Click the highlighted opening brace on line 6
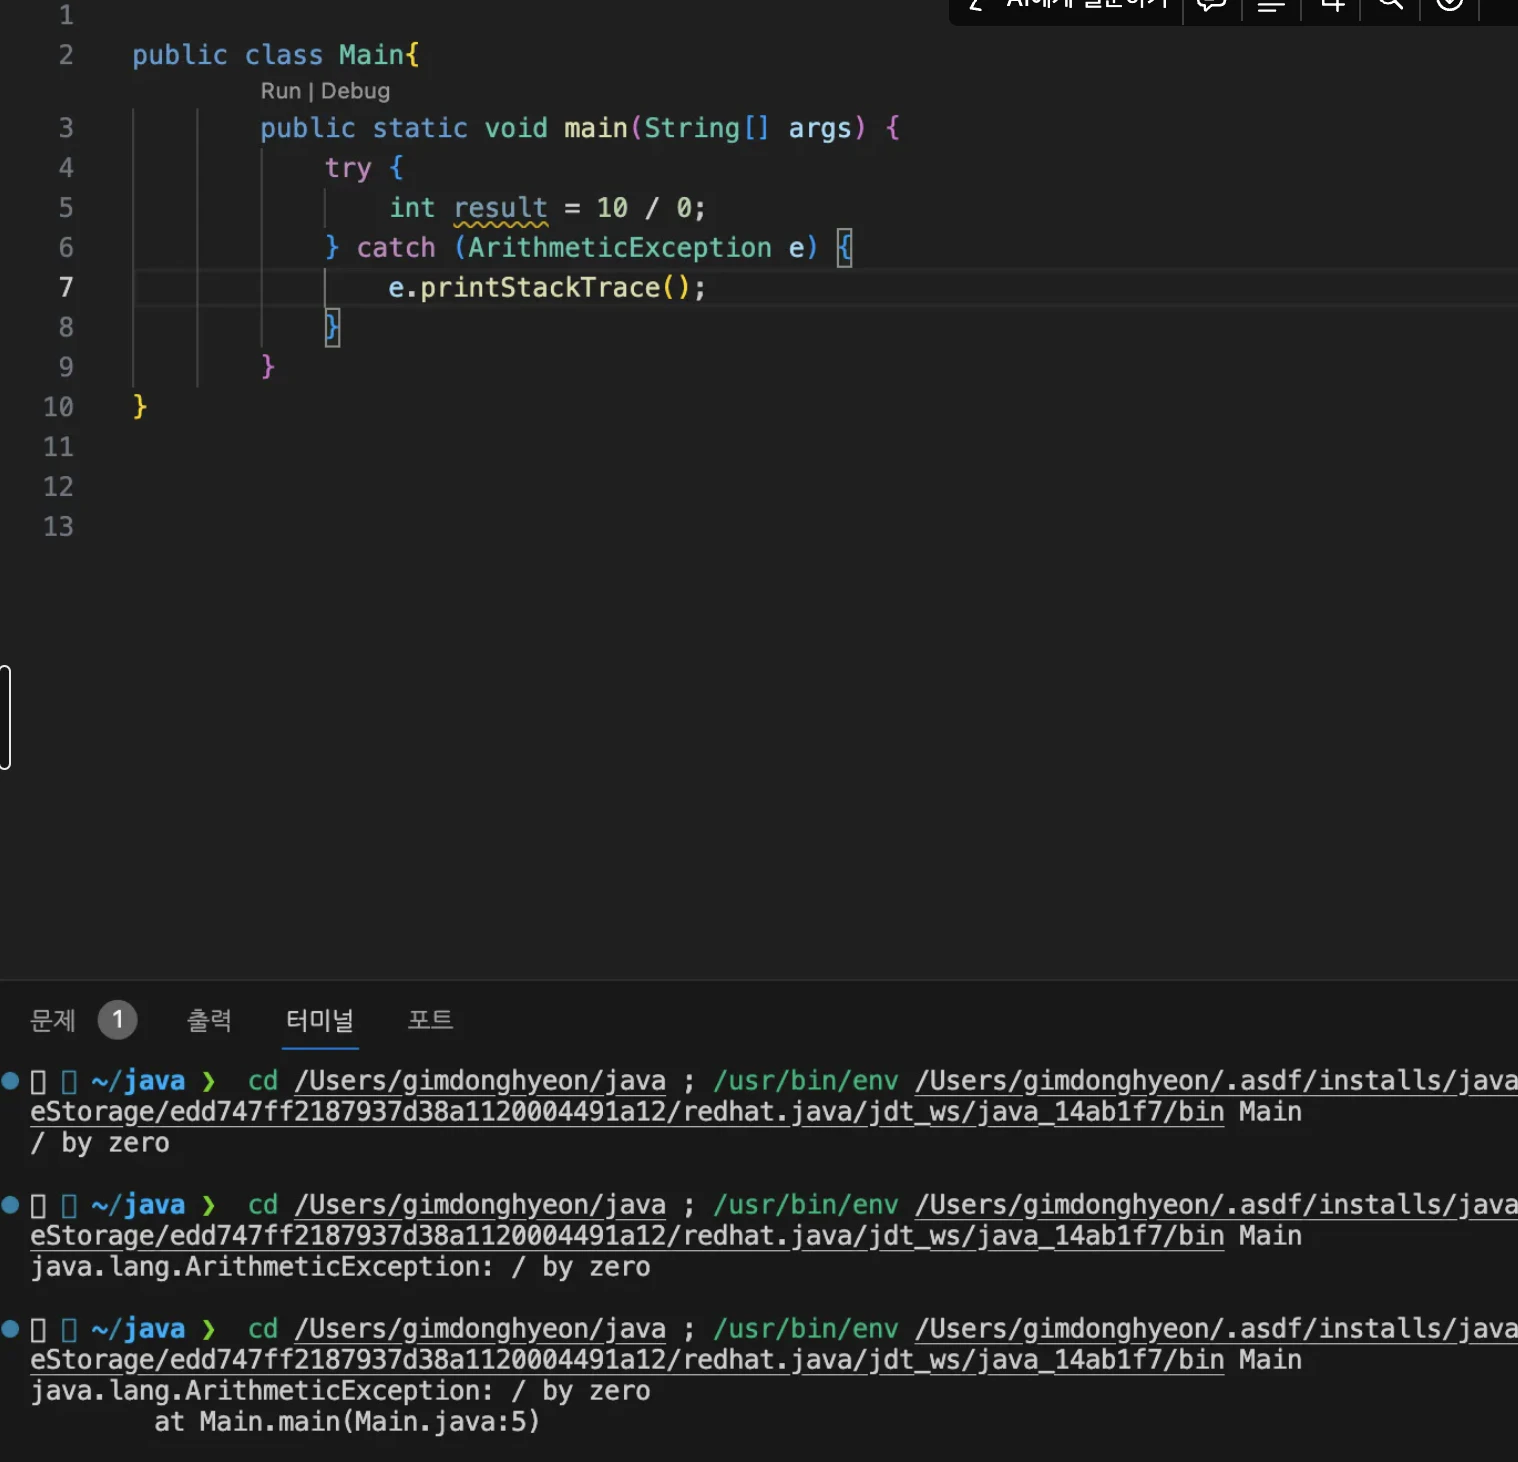Screen dimensions: 1518x1462 click(845, 248)
